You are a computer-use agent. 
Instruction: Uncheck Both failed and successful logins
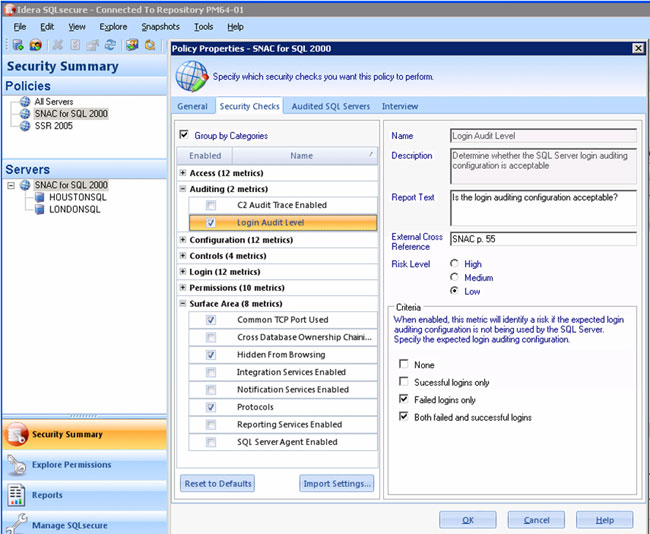pyautogui.click(x=403, y=416)
